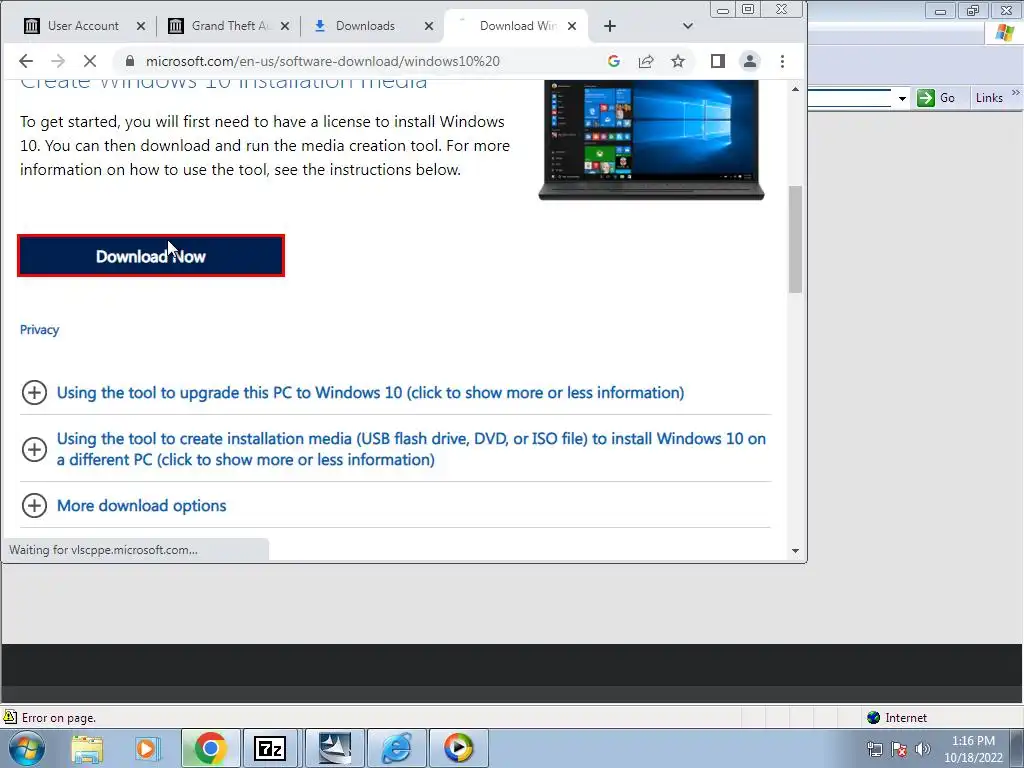Open the Chrome profile avatar menu
Image resolution: width=1024 pixels, height=768 pixels.
pyautogui.click(x=750, y=61)
